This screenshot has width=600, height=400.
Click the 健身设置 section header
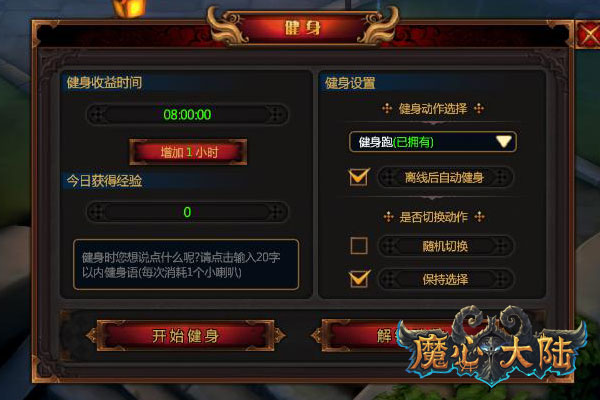[350, 83]
